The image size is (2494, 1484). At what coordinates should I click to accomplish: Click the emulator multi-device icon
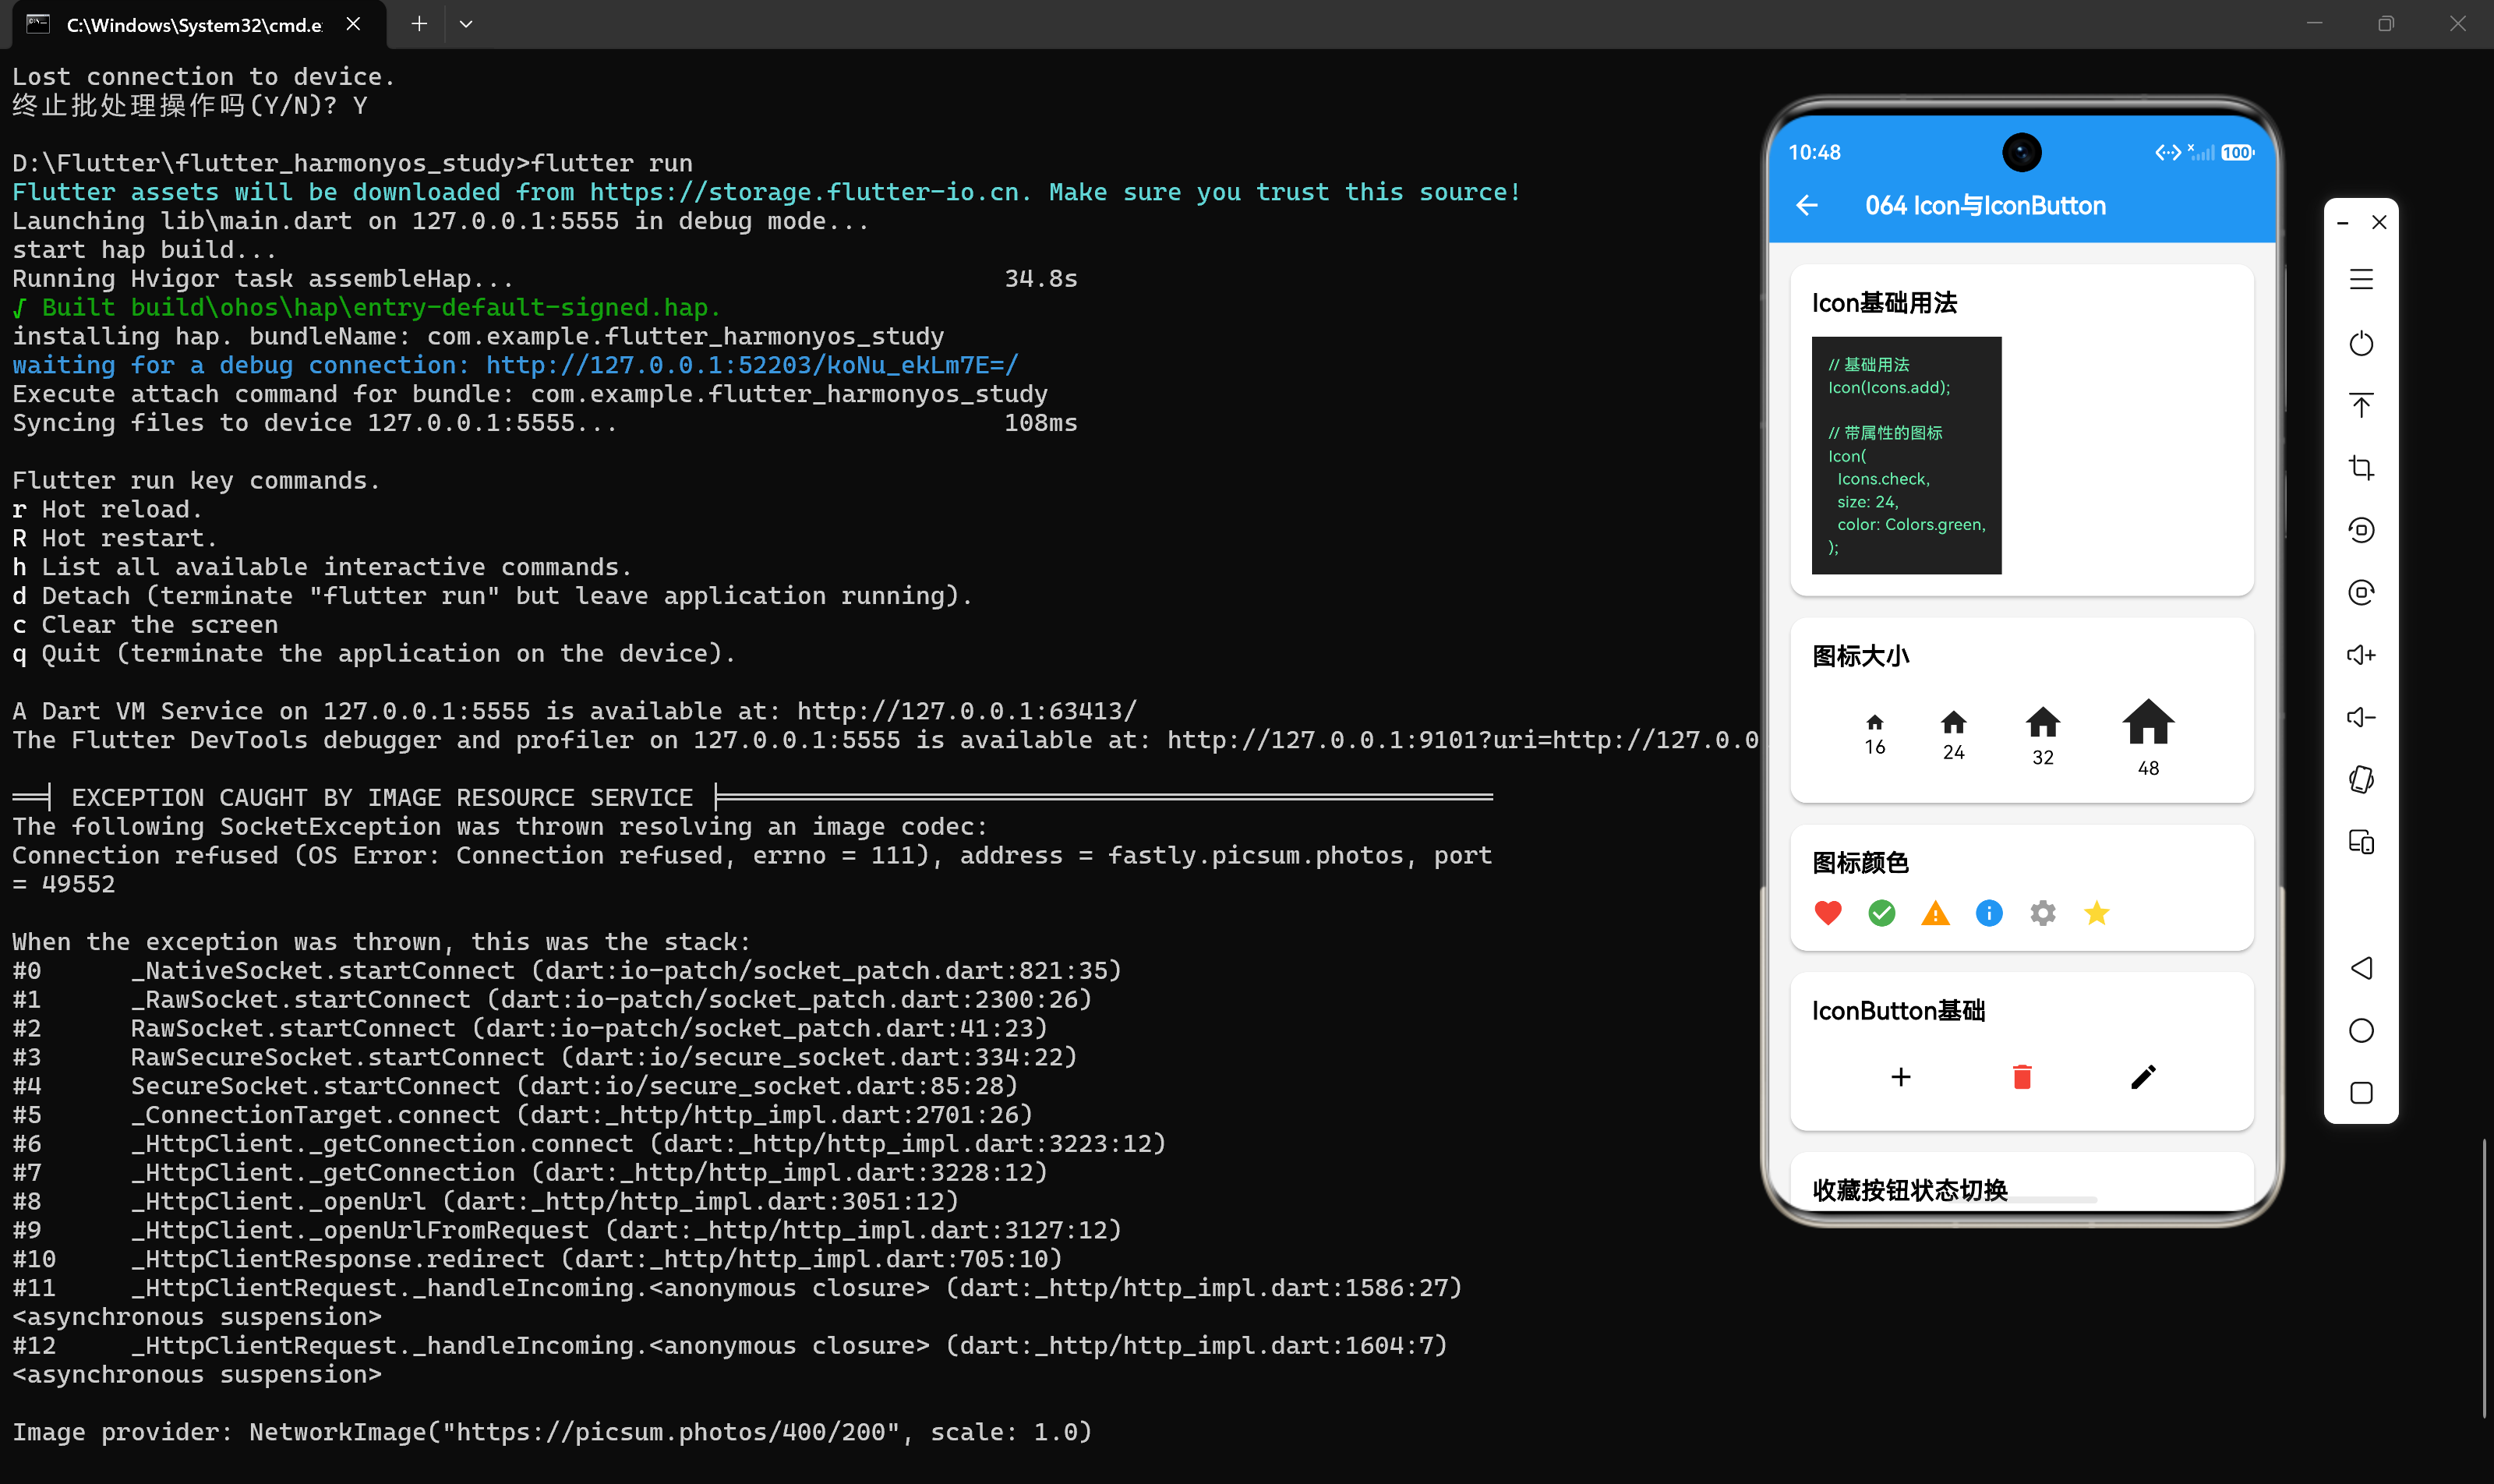[2361, 842]
